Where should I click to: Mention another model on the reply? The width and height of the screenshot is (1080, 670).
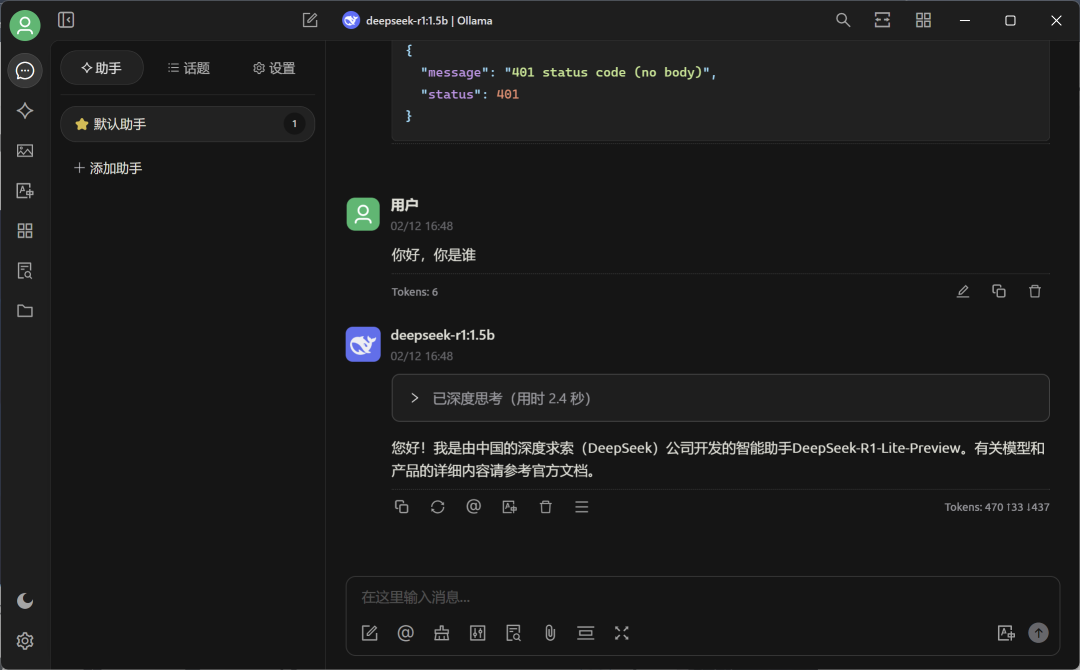473,507
